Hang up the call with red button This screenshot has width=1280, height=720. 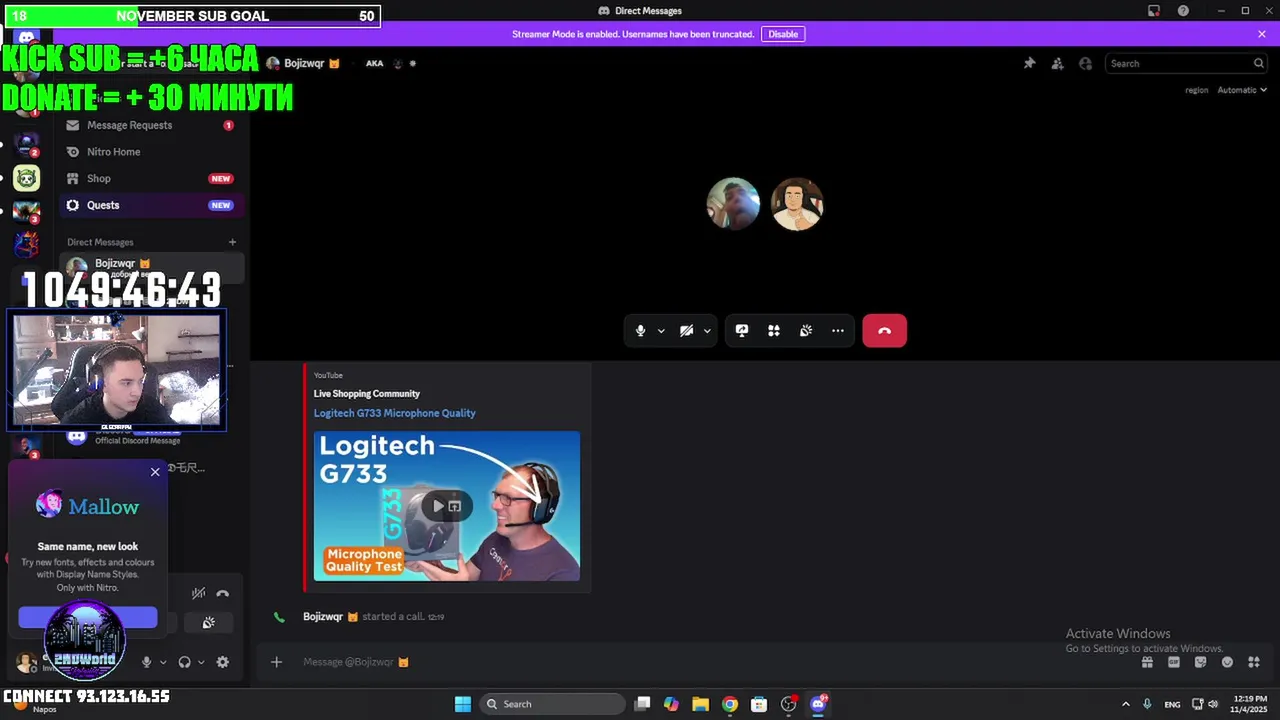(x=885, y=331)
